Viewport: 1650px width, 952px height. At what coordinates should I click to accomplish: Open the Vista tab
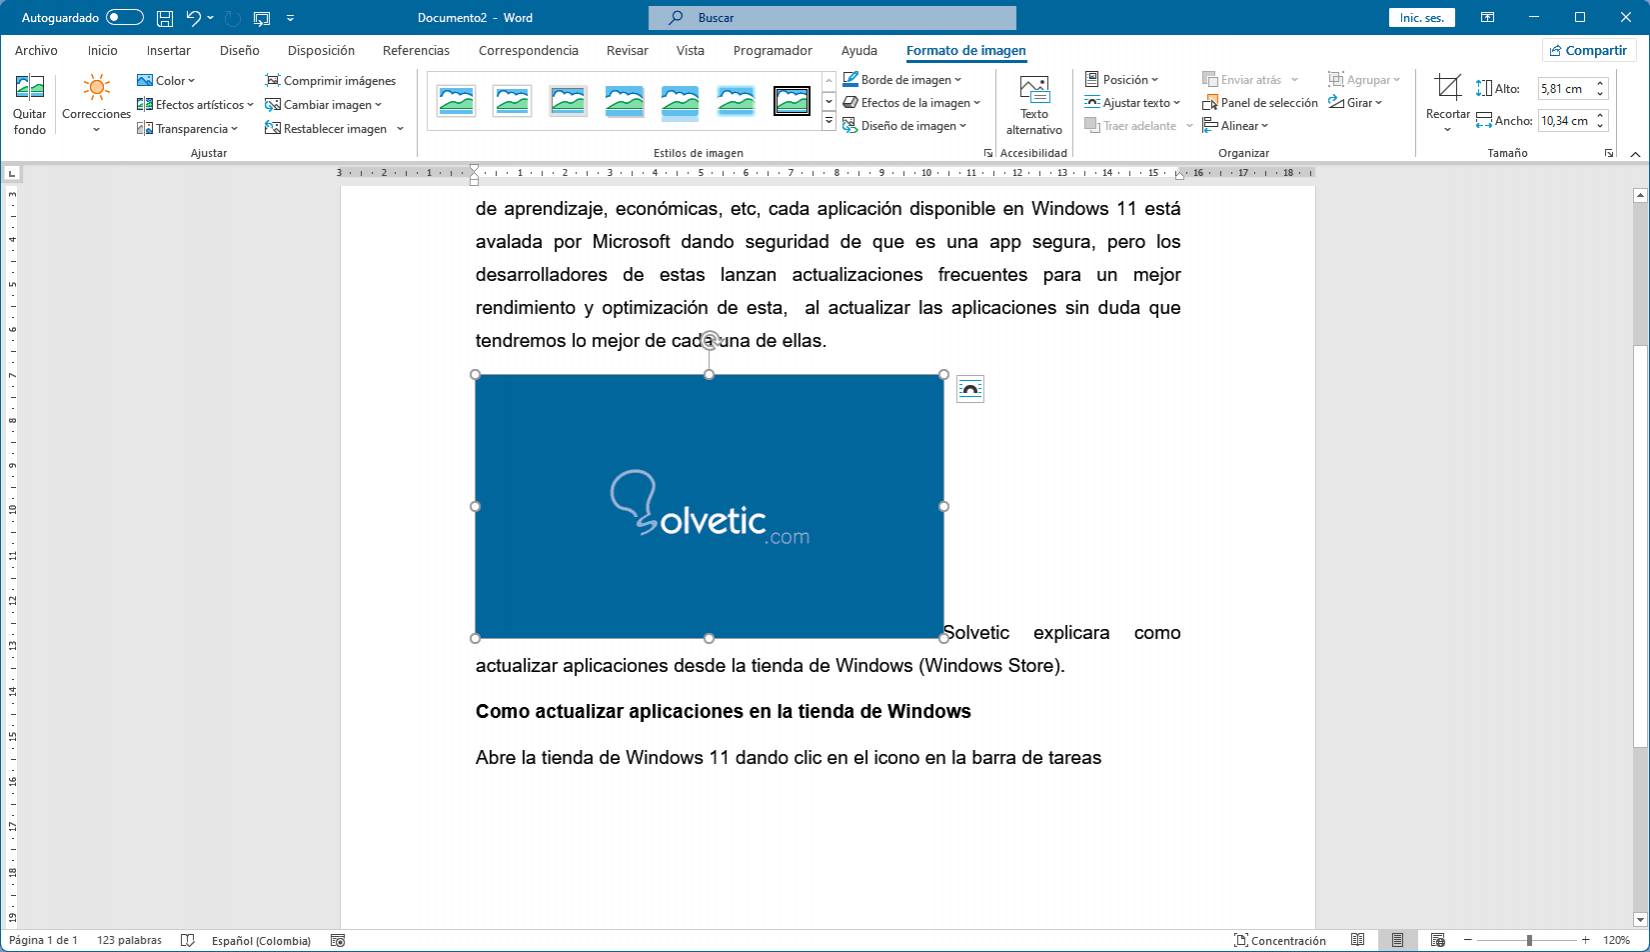pos(690,51)
